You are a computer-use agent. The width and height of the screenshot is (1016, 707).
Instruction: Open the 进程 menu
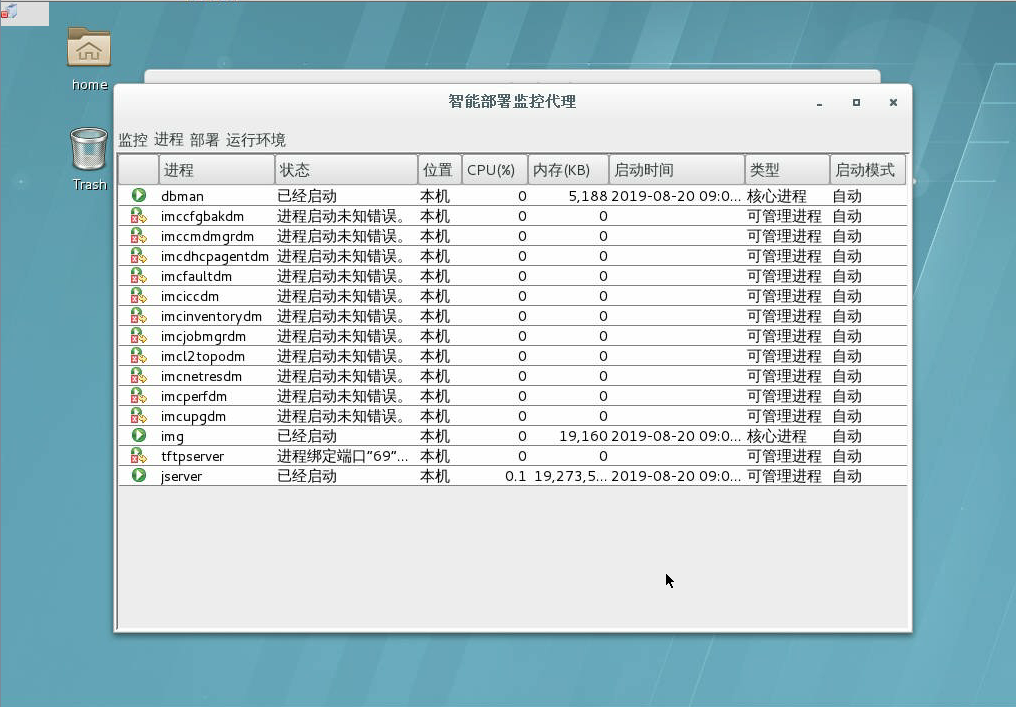click(169, 140)
